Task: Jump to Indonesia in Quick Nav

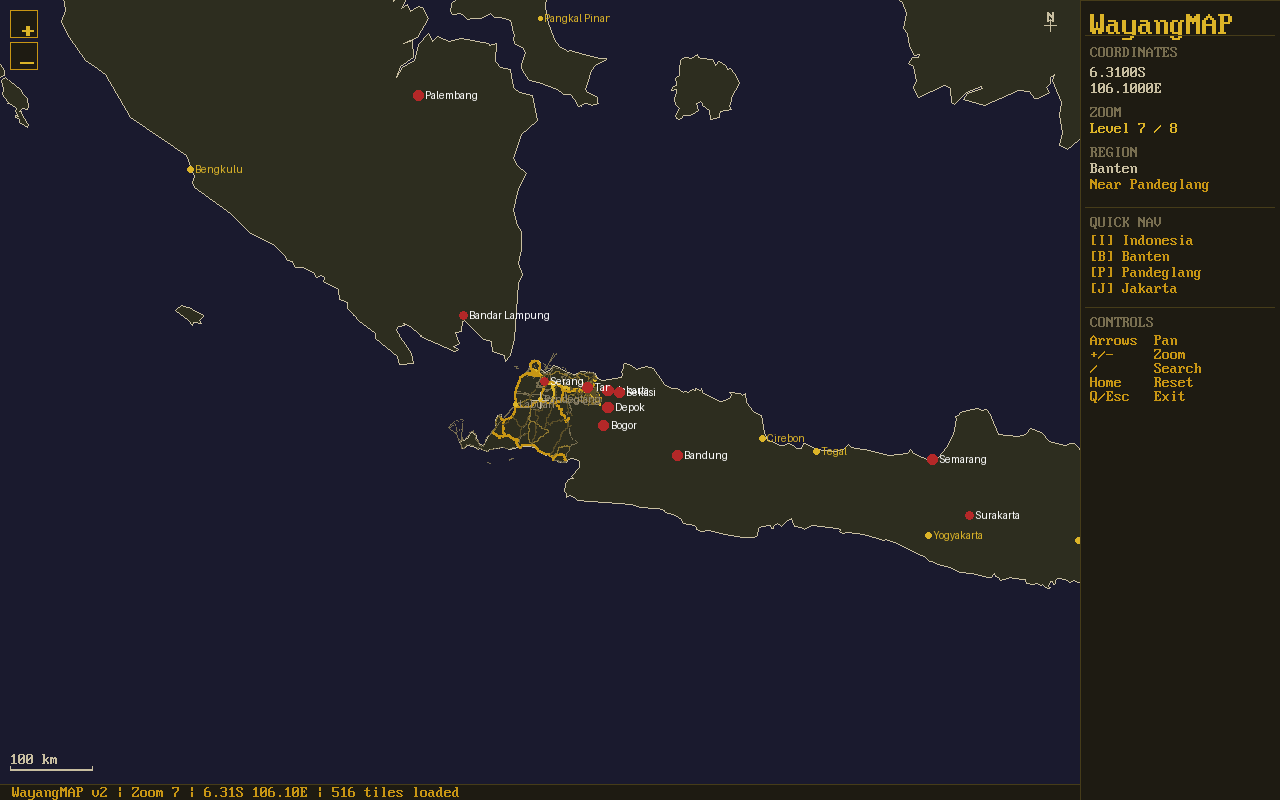Action: (1141, 241)
